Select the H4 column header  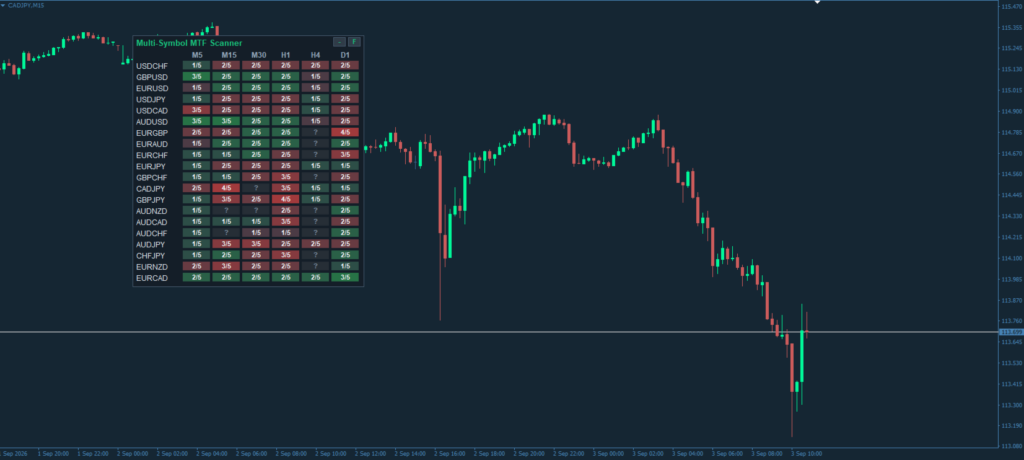click(315, 55)
